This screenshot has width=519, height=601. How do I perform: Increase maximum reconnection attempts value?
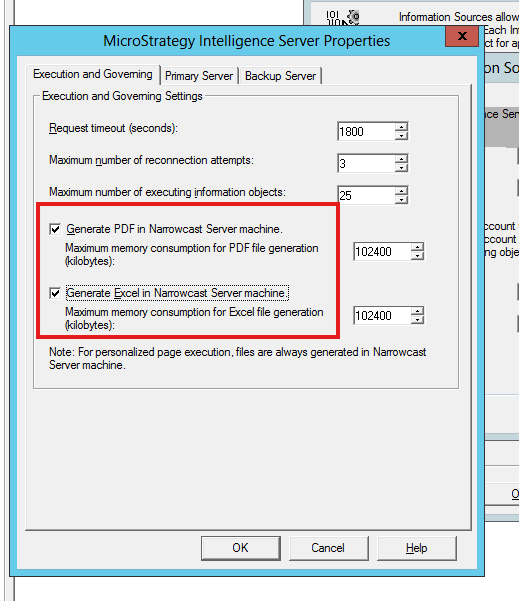click(401, 159)
